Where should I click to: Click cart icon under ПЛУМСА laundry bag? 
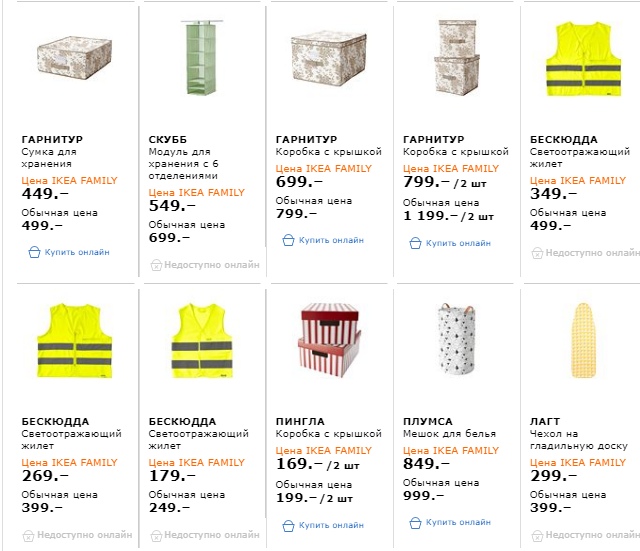click(416, 522)
